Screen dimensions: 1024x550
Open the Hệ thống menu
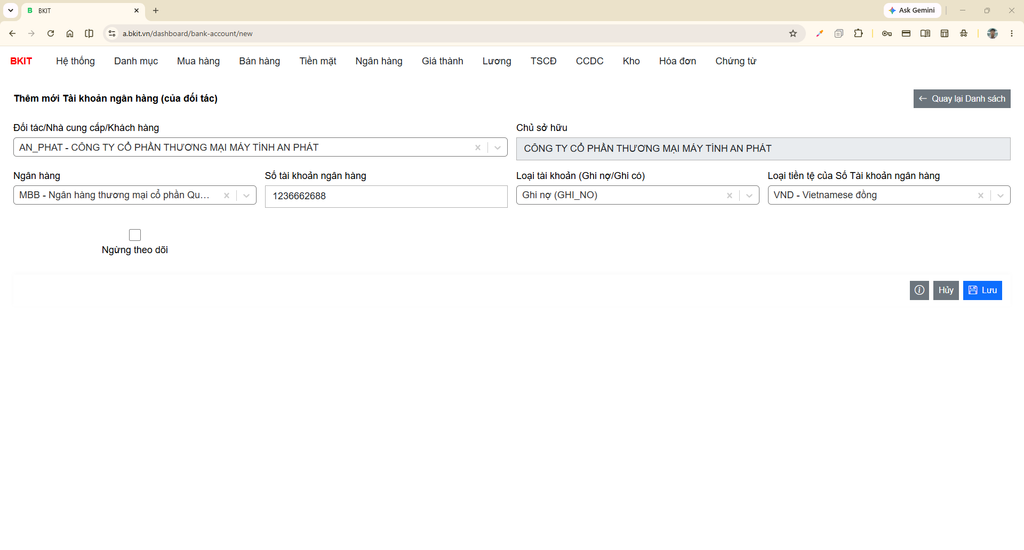[x=75, y=61]
